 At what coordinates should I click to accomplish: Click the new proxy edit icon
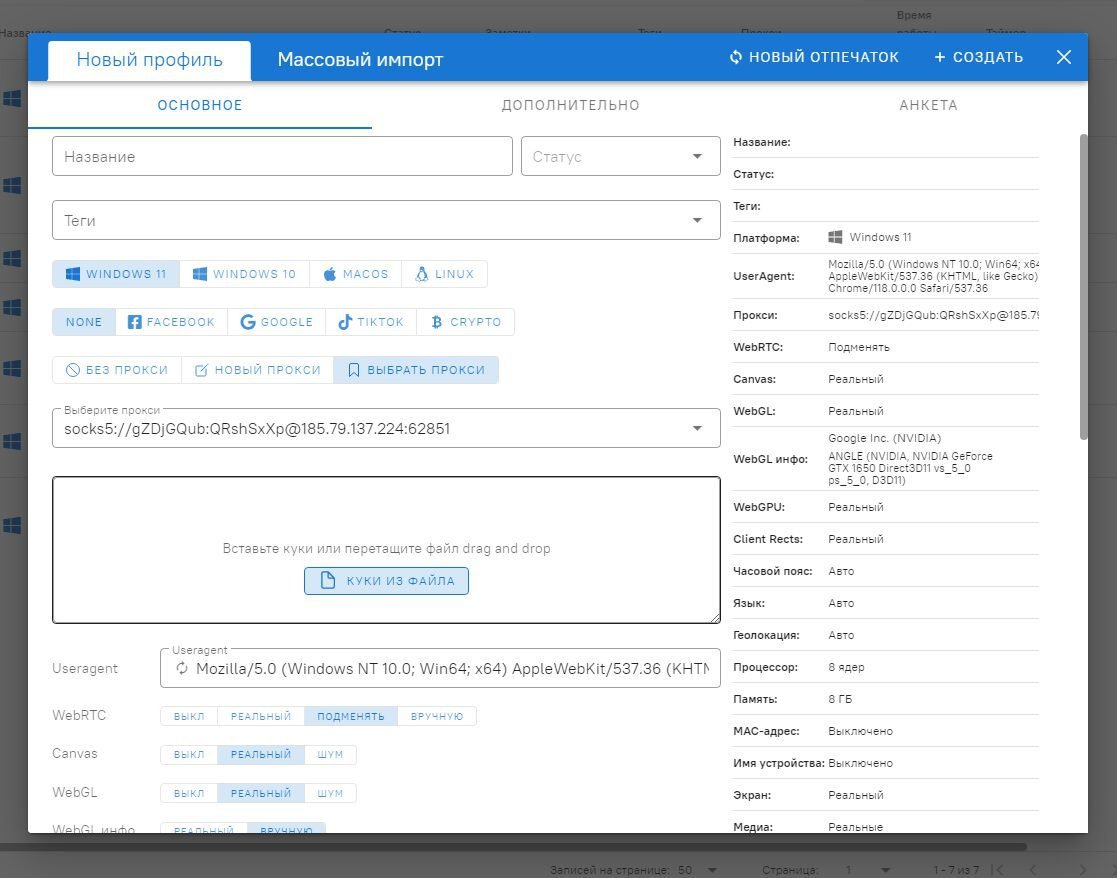202,370
